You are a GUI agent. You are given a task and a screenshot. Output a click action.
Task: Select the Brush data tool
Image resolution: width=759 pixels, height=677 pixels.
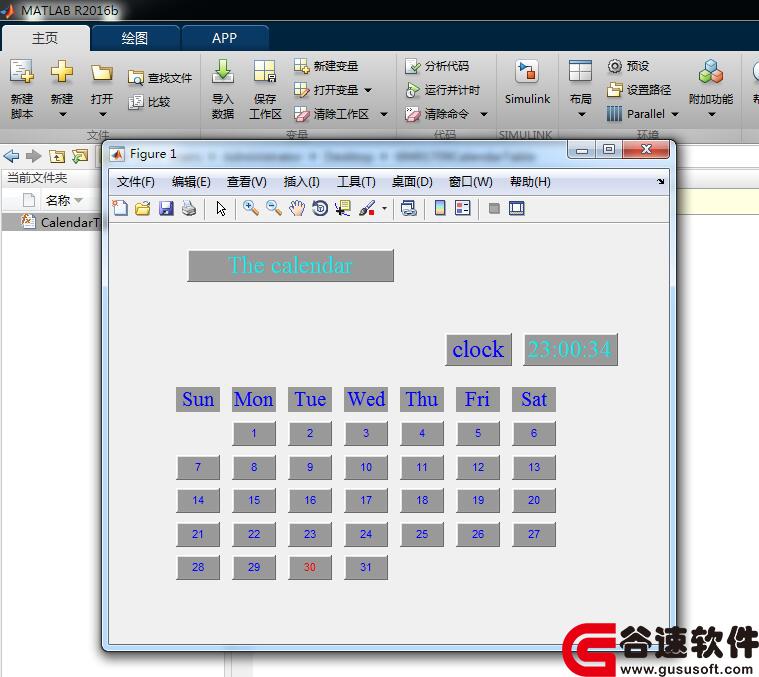pyautogui.click(x=367, y=209)
